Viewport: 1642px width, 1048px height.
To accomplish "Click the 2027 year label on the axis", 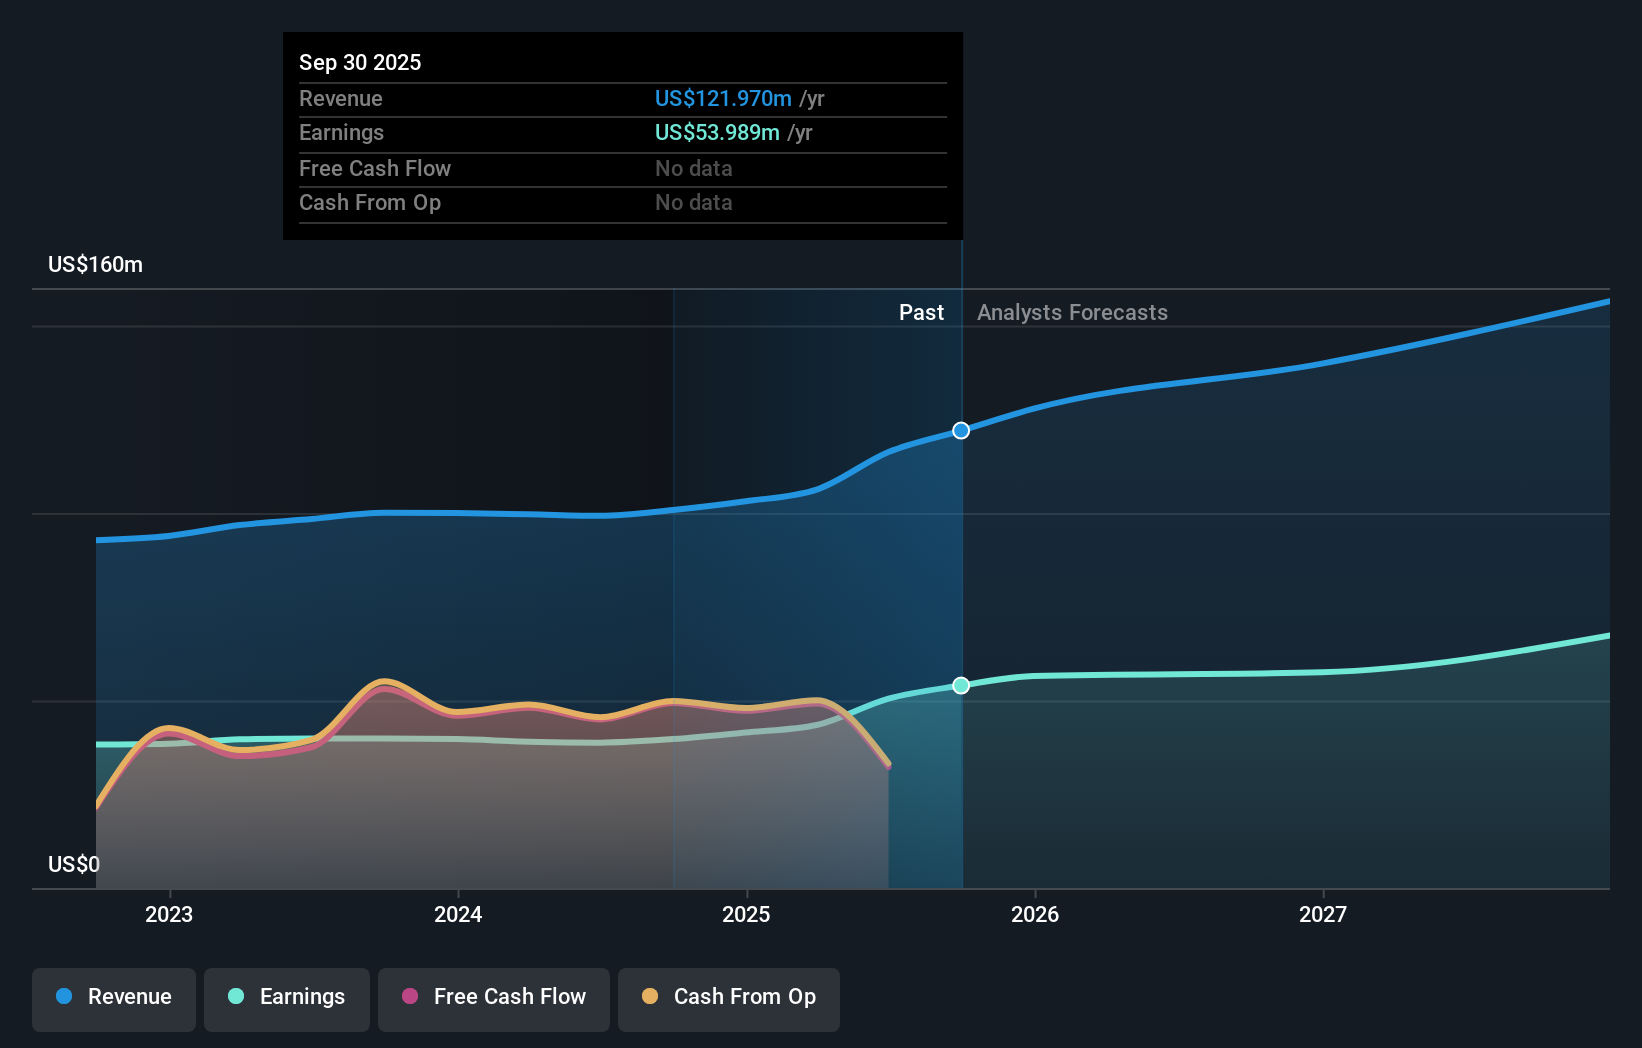I will coord(1324,914).
